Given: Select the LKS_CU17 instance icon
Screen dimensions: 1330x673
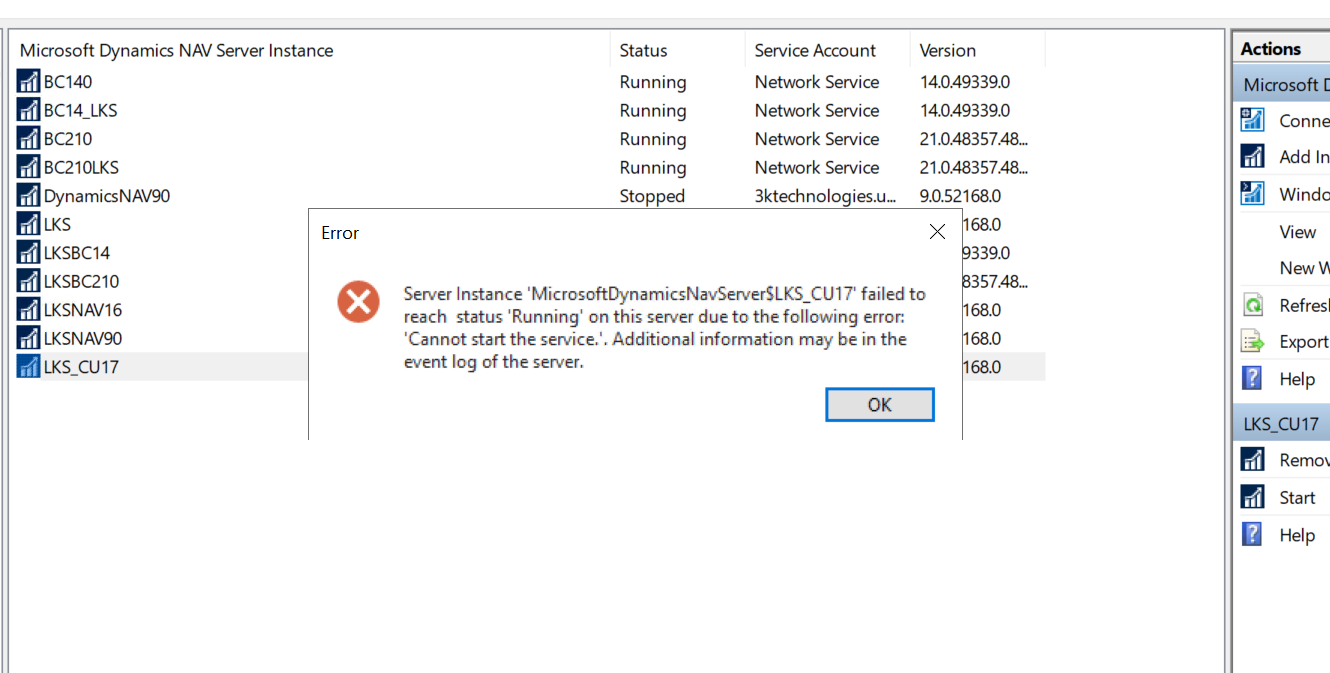Looking at the screenshot, I should 28,367.
